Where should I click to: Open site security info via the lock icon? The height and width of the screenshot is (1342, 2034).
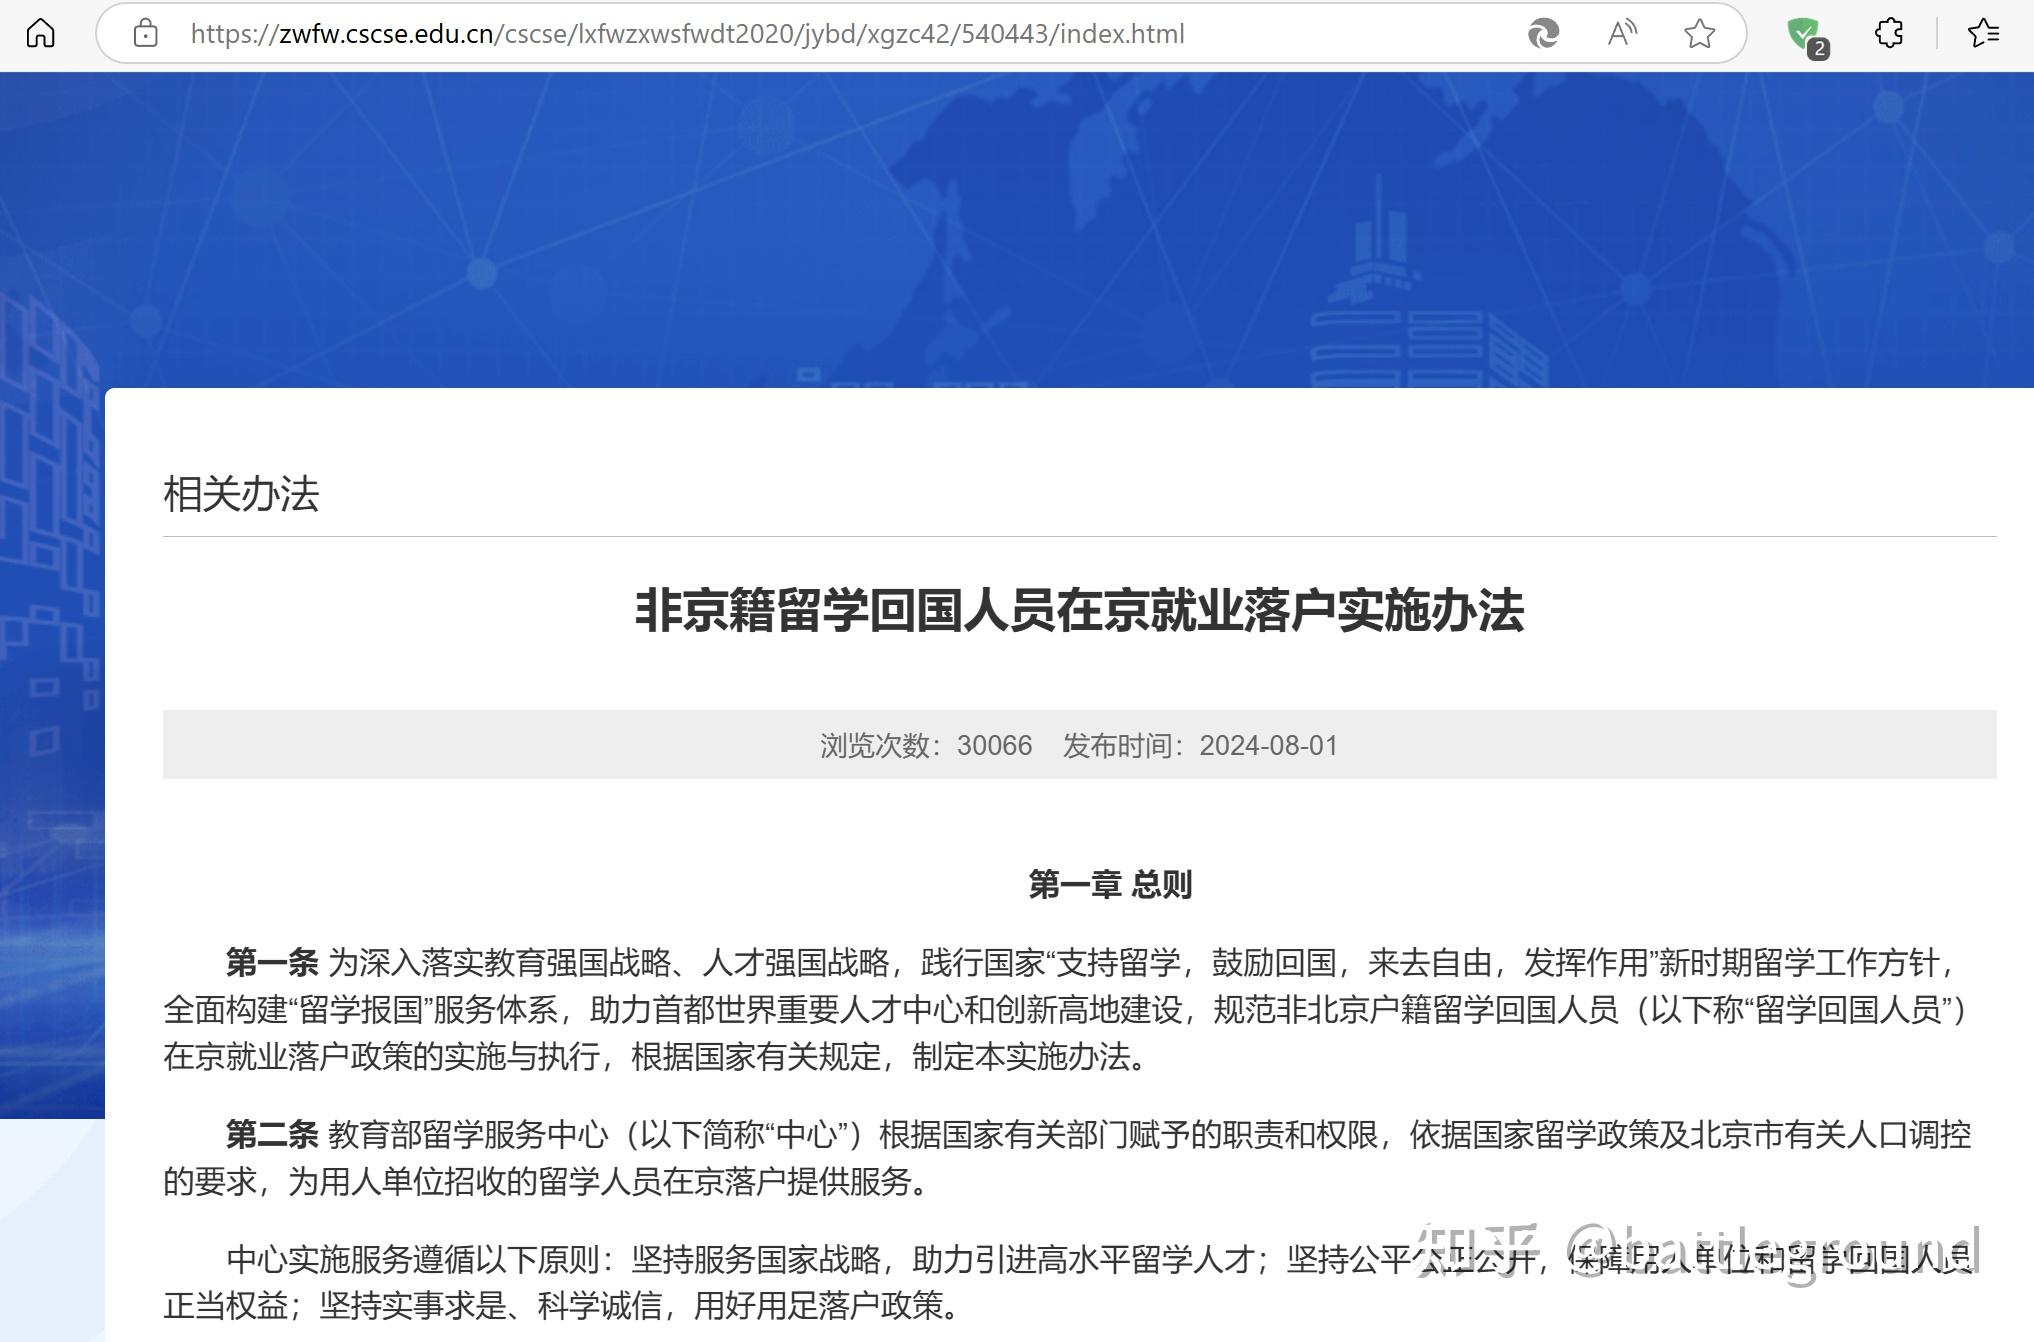[146, 33]
